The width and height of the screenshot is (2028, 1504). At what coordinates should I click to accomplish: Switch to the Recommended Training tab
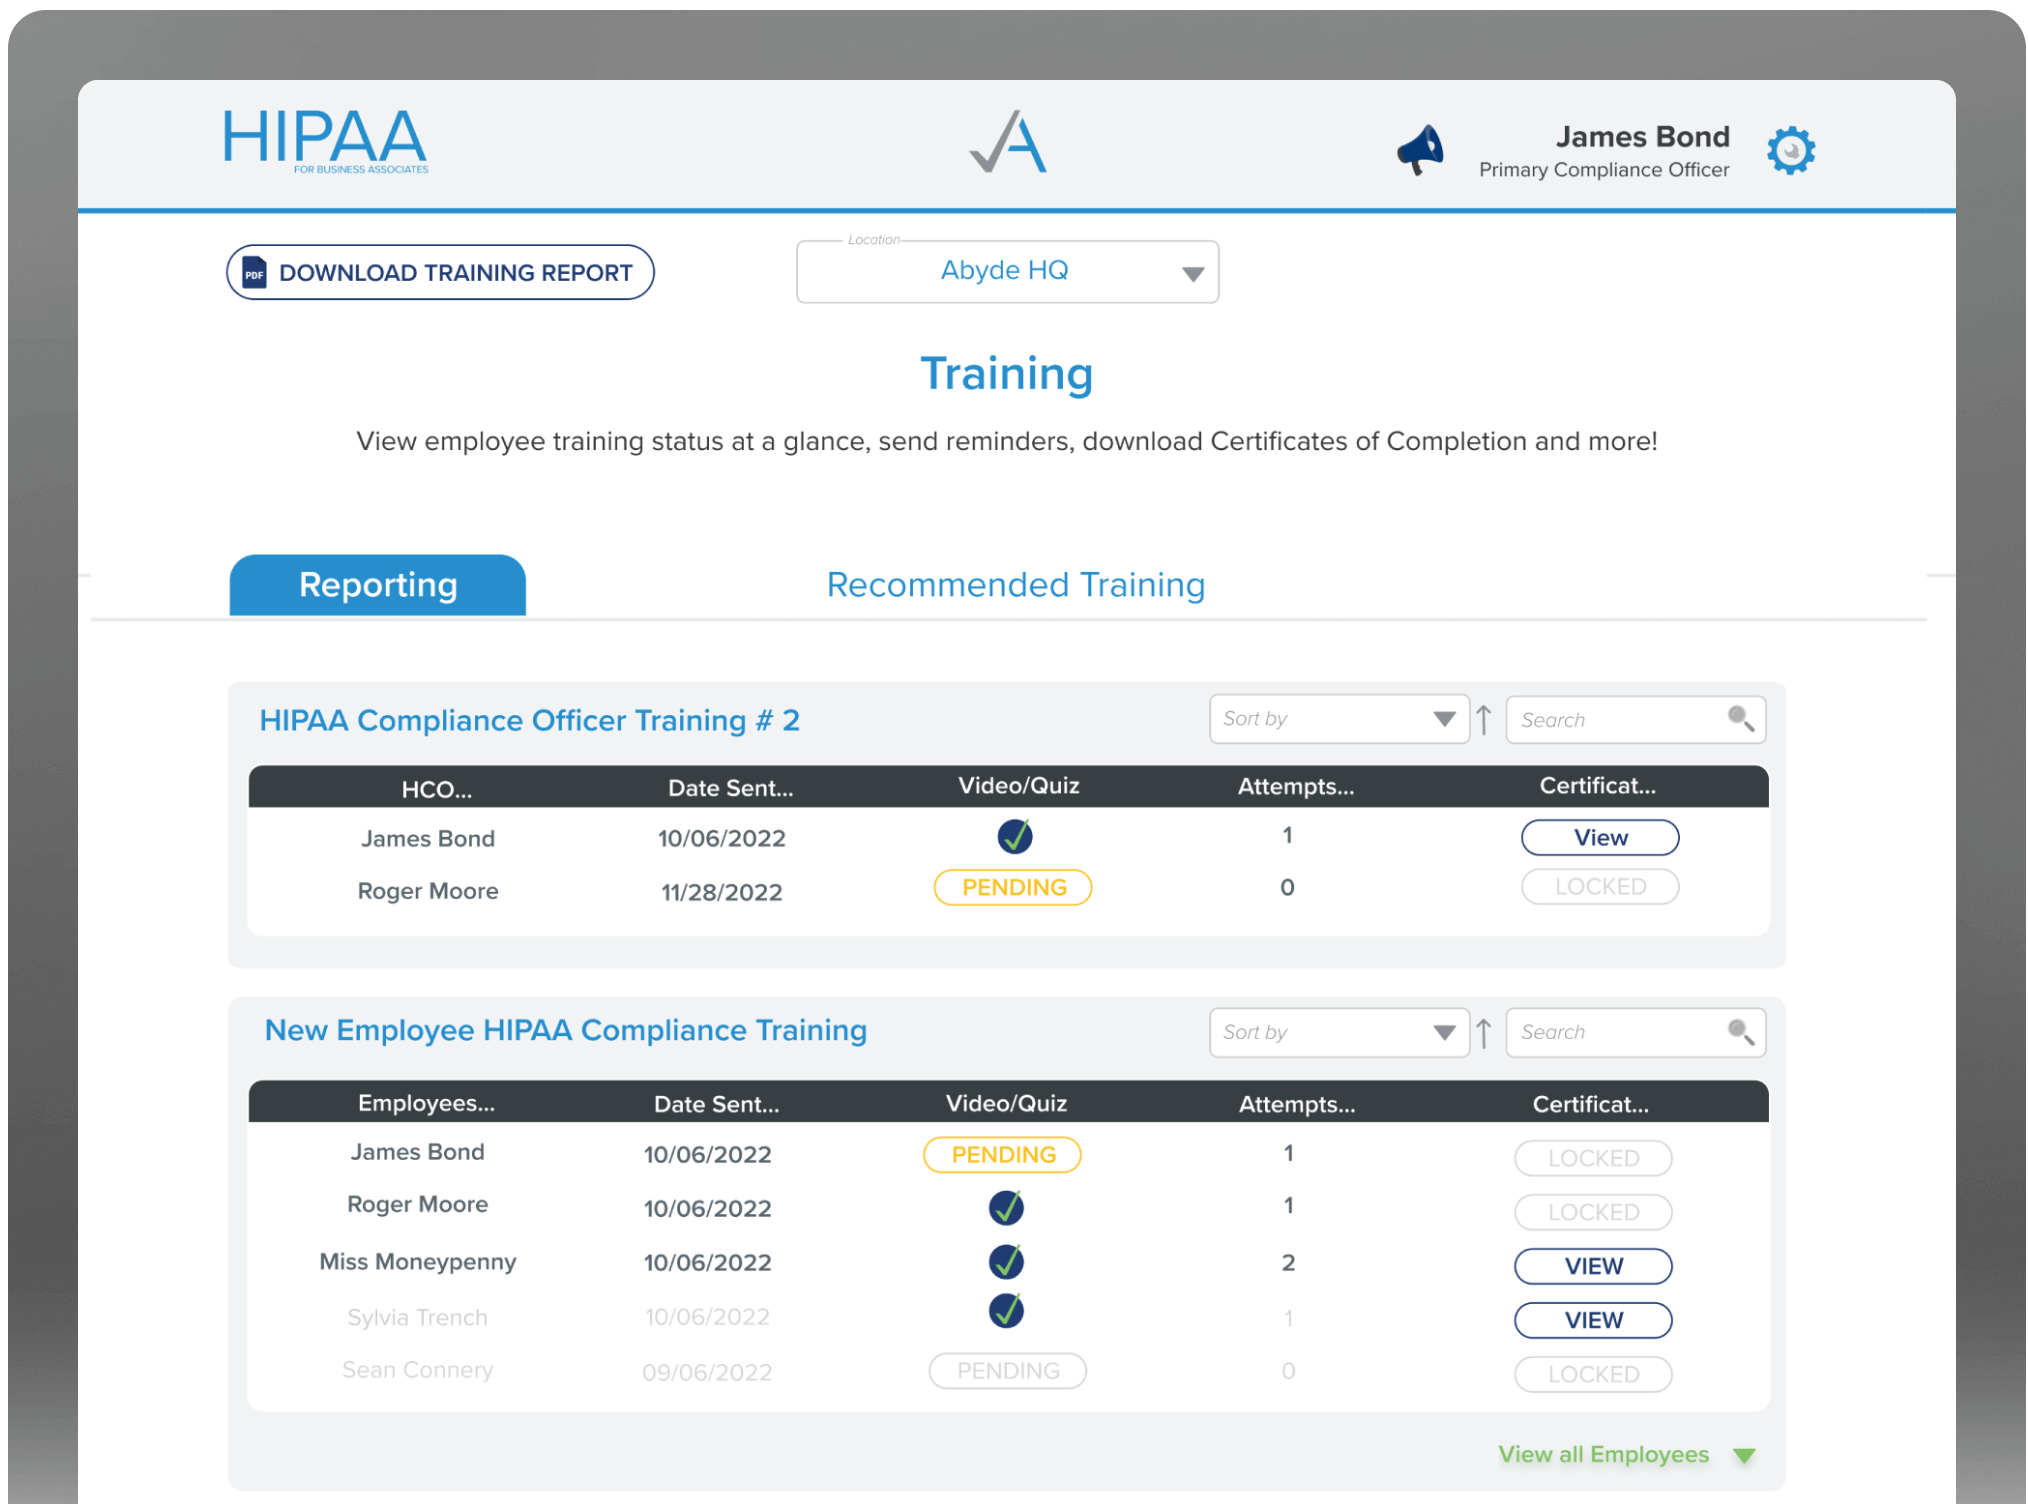pyautogui.click(x=1016, y=585)
